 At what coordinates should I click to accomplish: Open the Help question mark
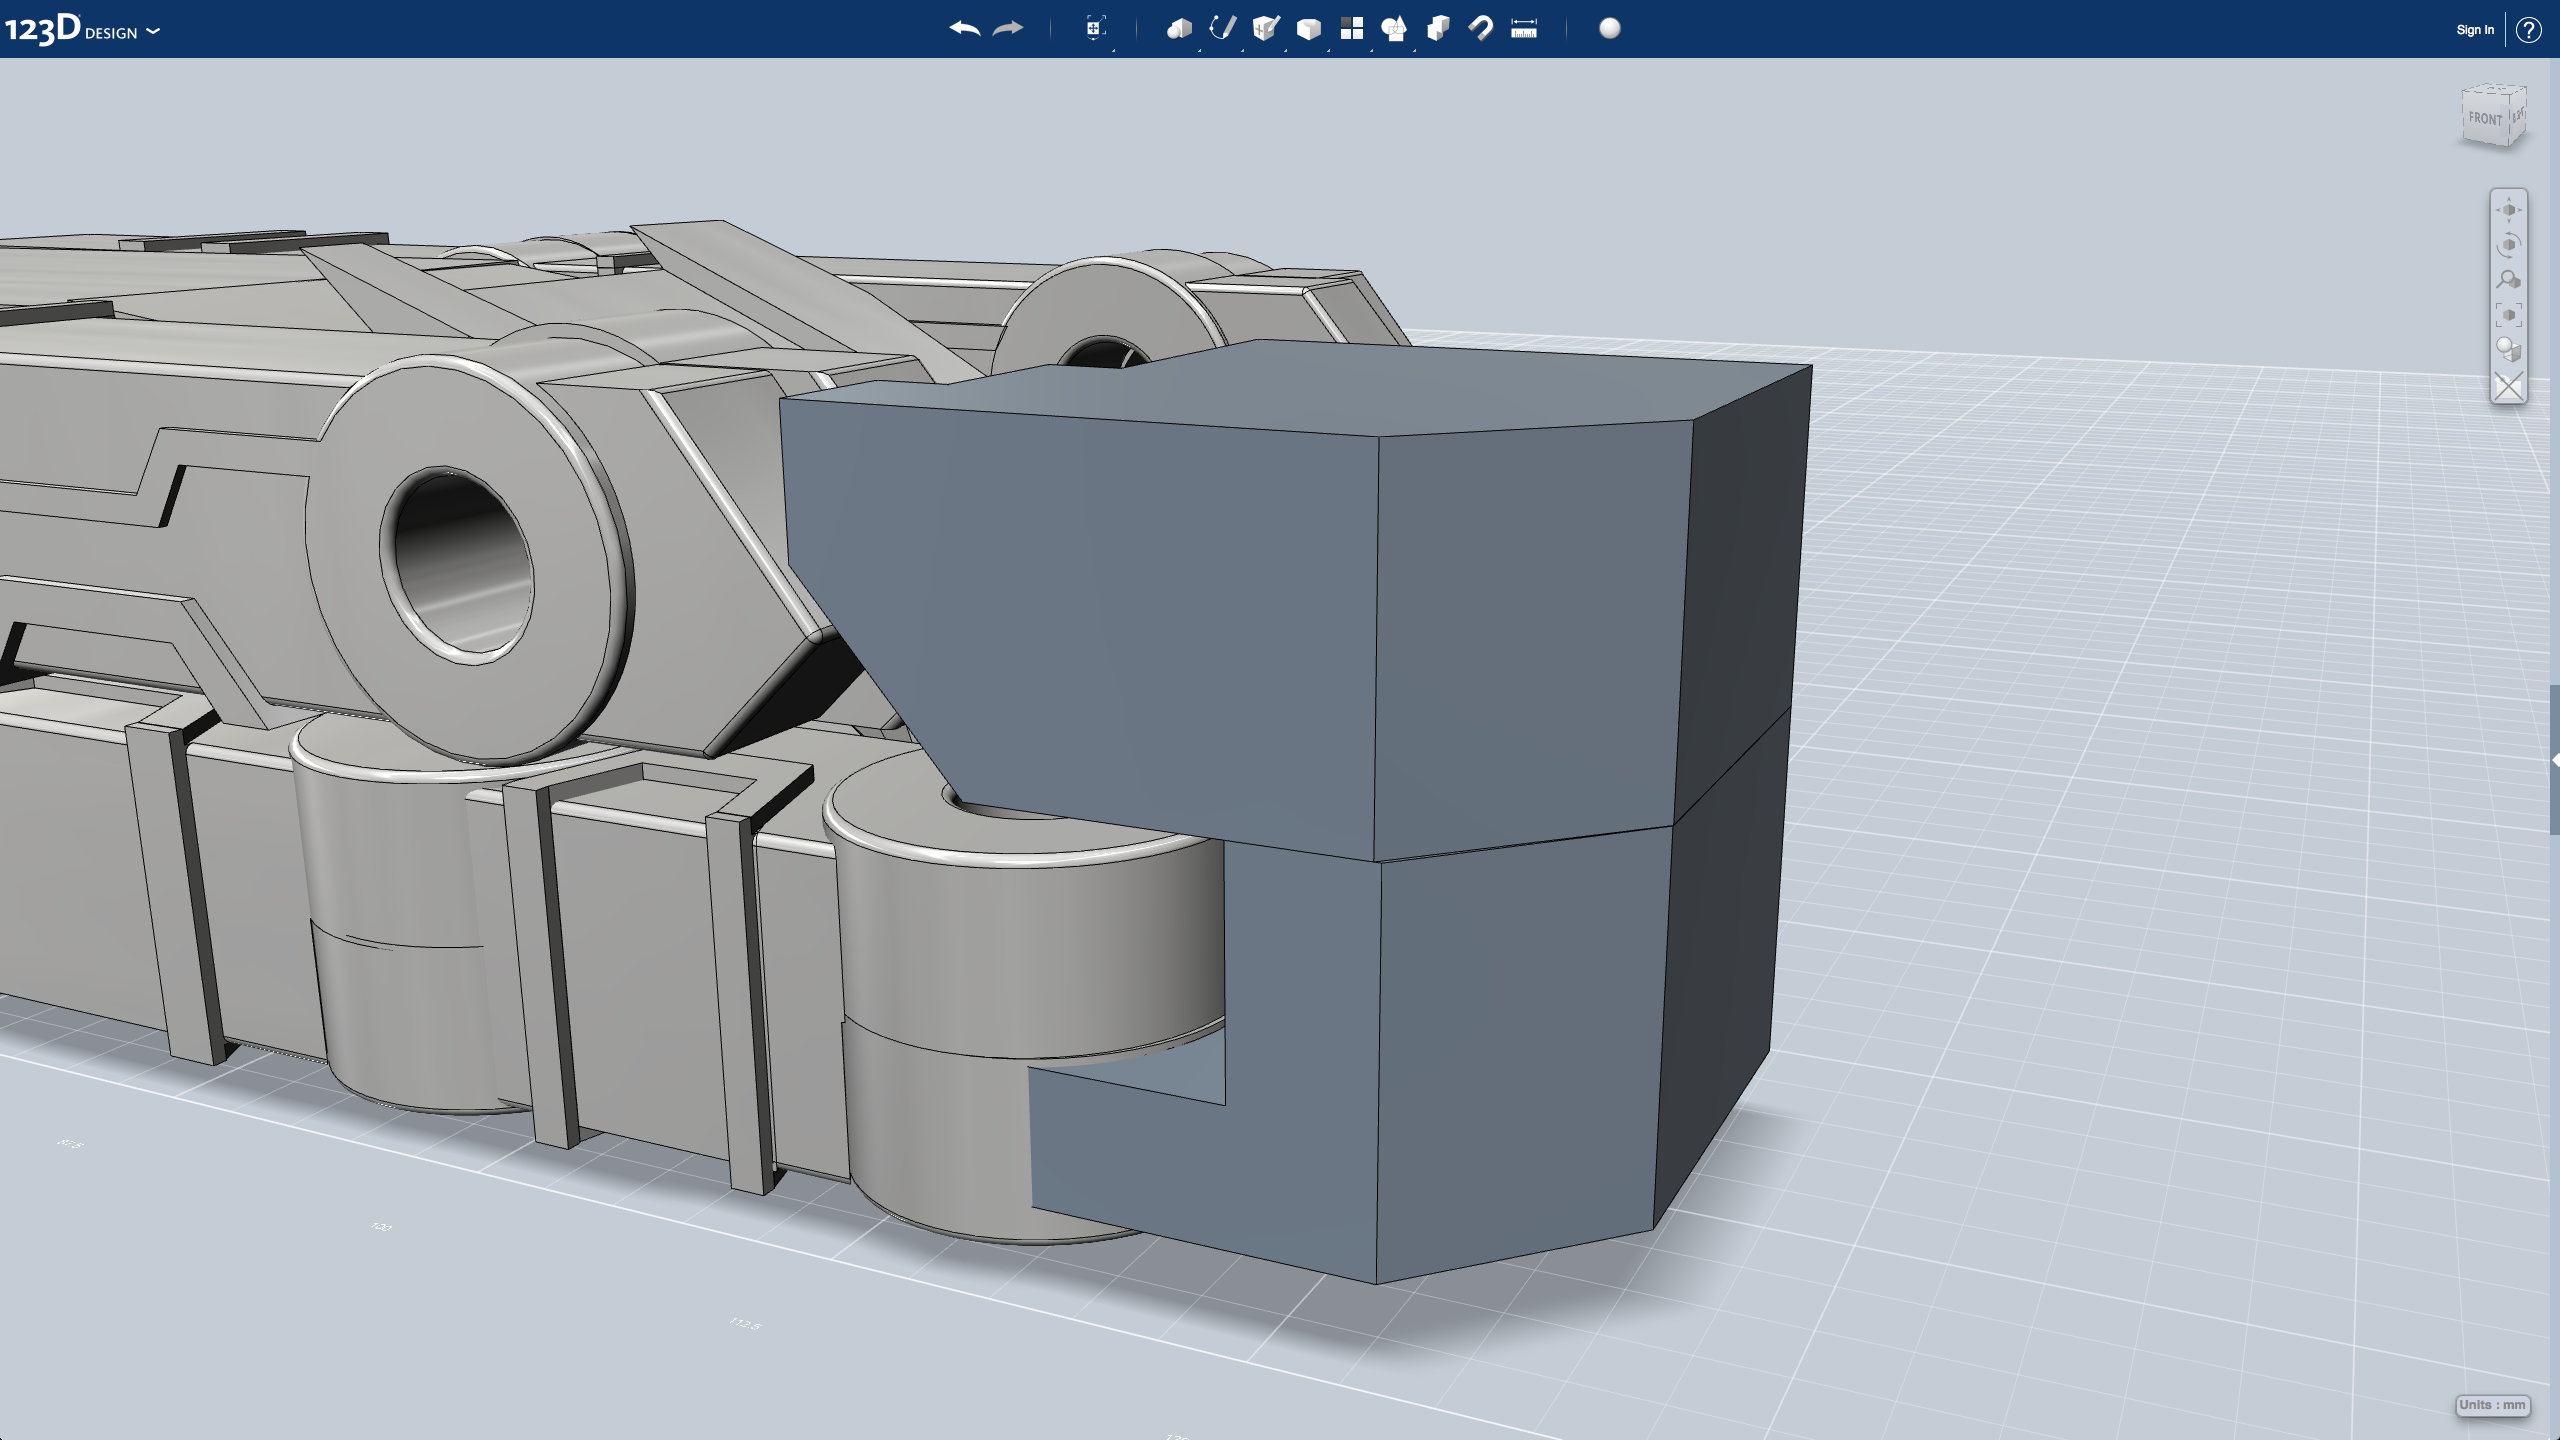(2528, 30)
